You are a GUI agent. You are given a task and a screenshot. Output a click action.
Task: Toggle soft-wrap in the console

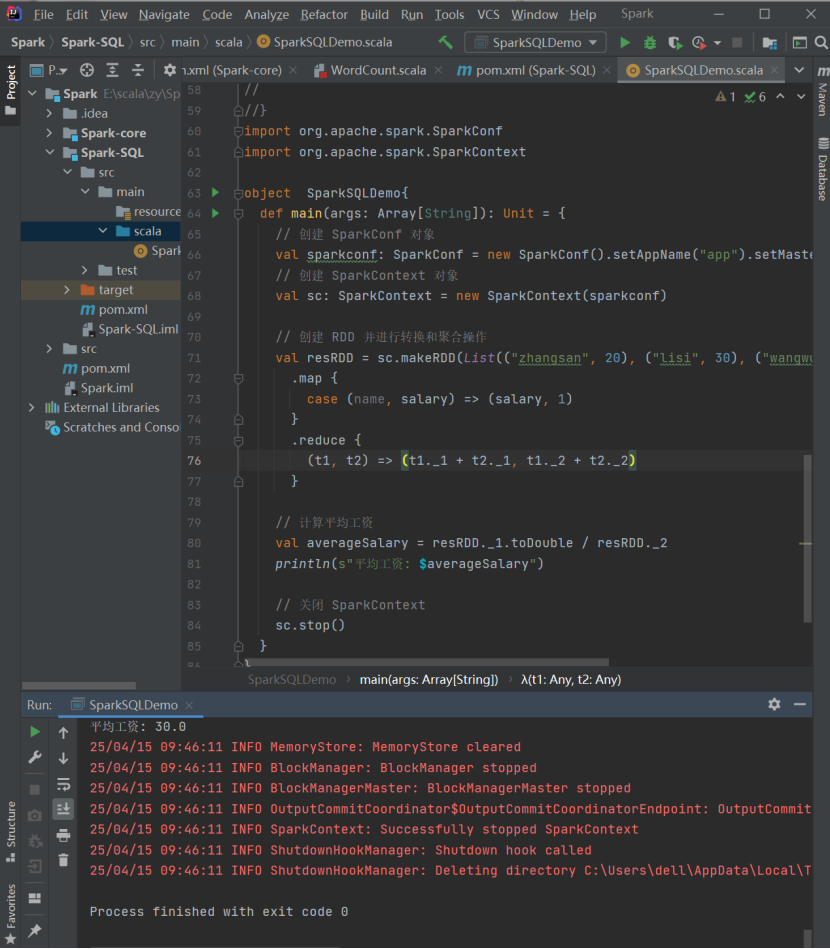point(63,784)
